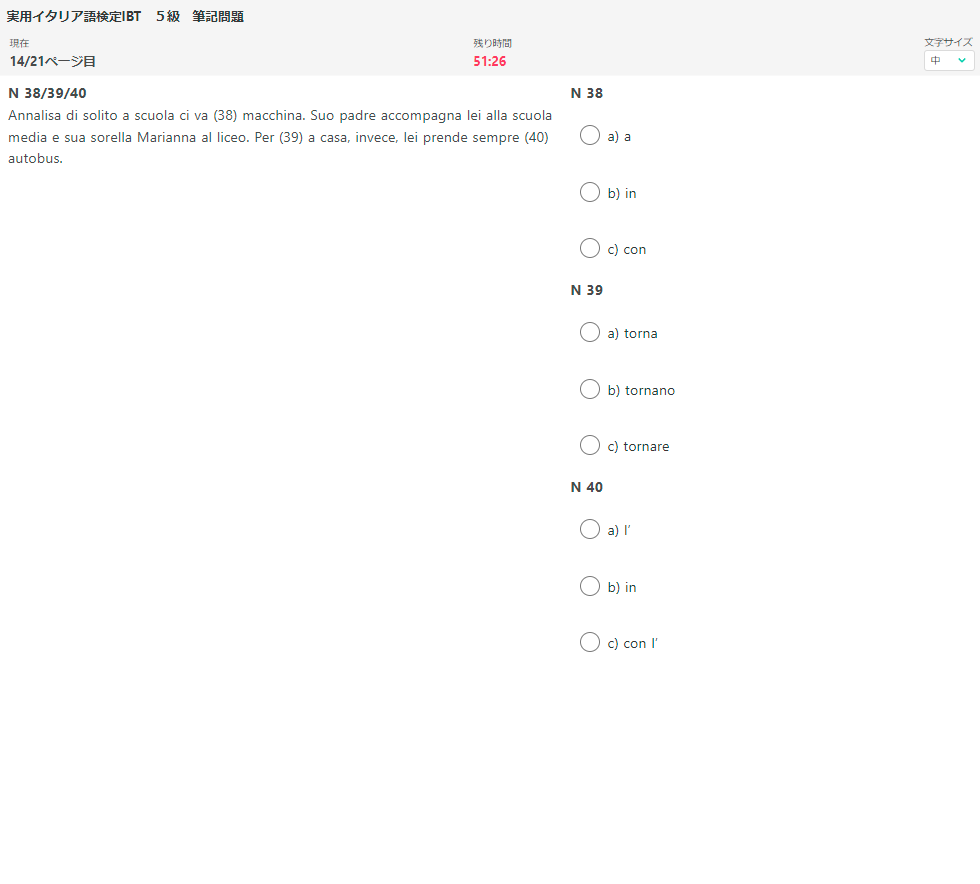The height and width of the screenshot is (884, 980).
Task: Open the 文字サイズ font size dropdown
Action: point(949,61)
